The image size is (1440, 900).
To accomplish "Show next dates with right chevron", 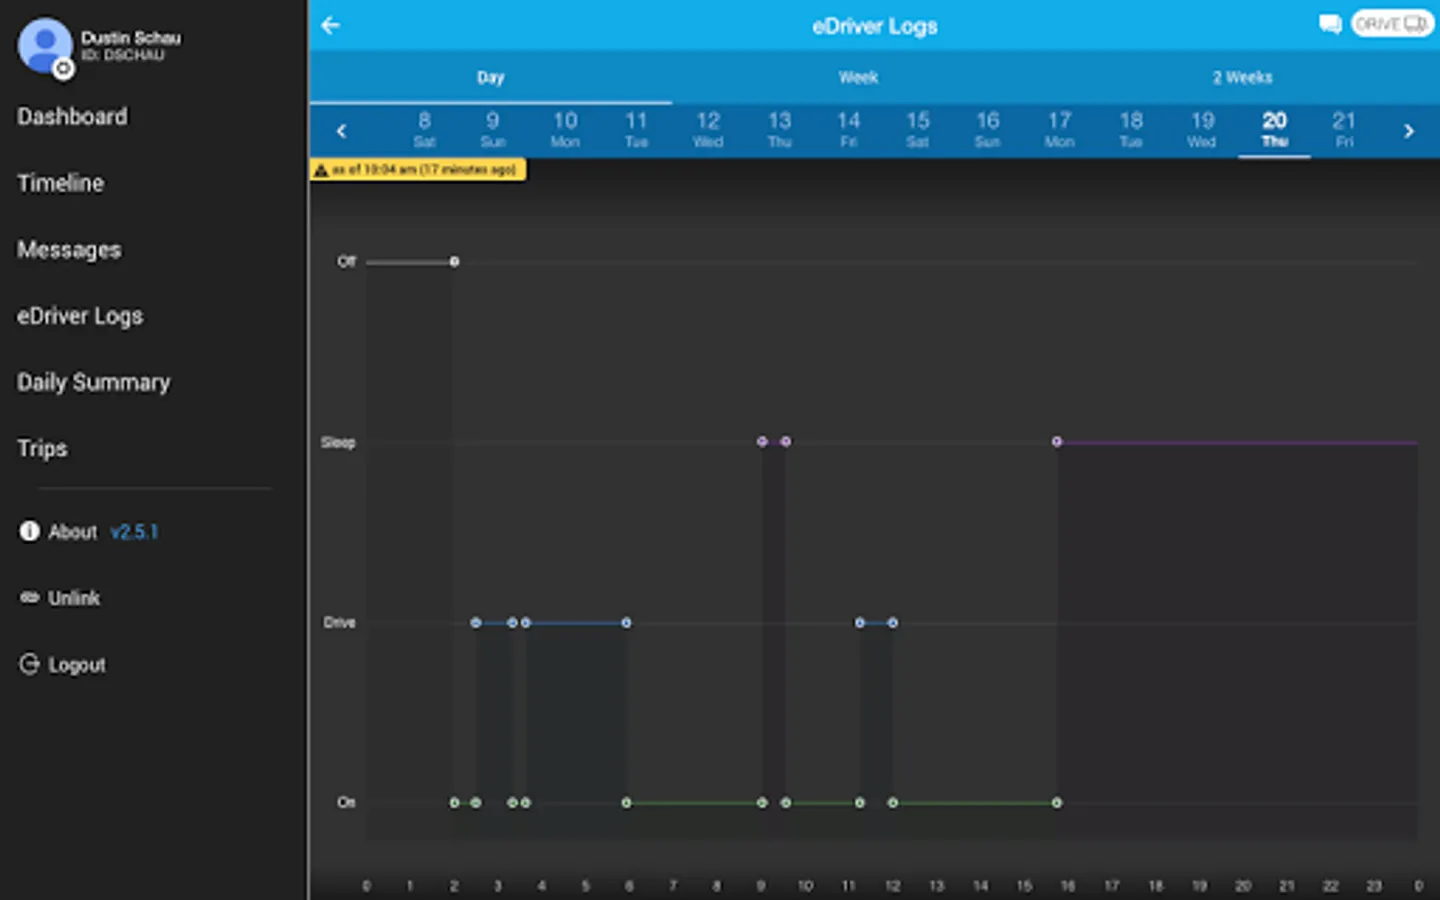I will pos(1408,131).
